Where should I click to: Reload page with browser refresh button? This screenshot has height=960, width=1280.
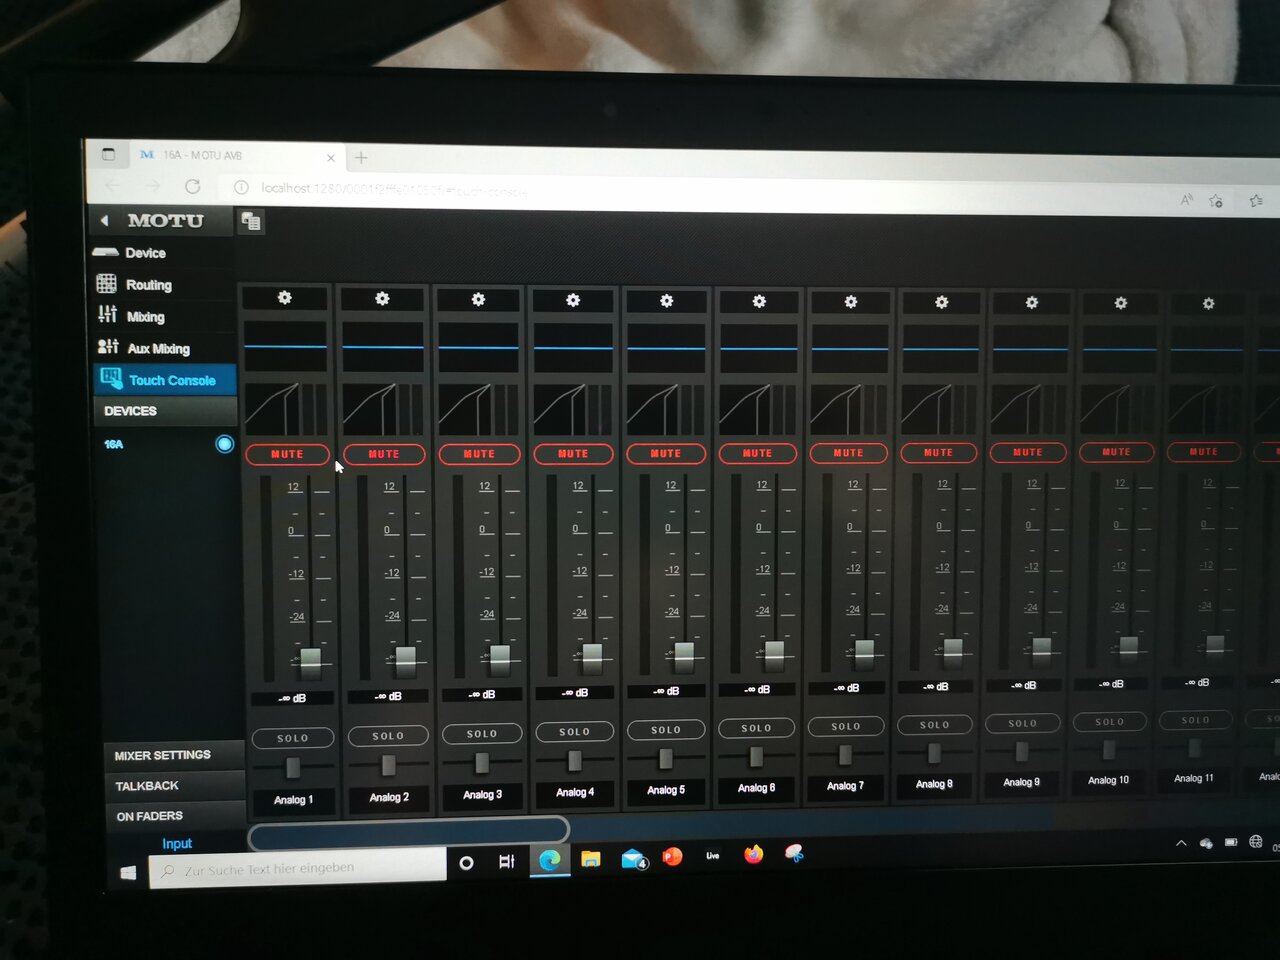point(193,187)
